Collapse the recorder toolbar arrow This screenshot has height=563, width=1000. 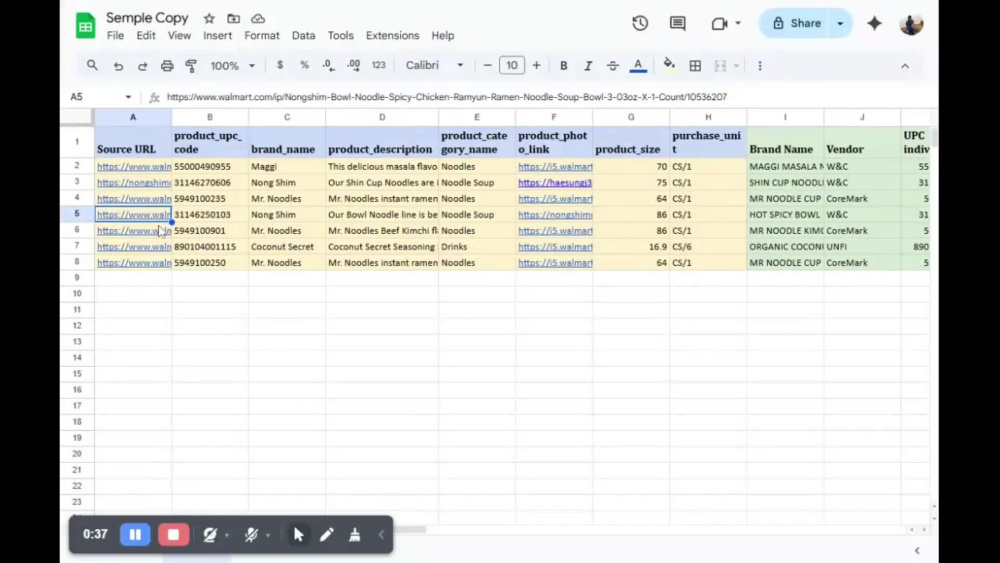click(x=381, y=534)
